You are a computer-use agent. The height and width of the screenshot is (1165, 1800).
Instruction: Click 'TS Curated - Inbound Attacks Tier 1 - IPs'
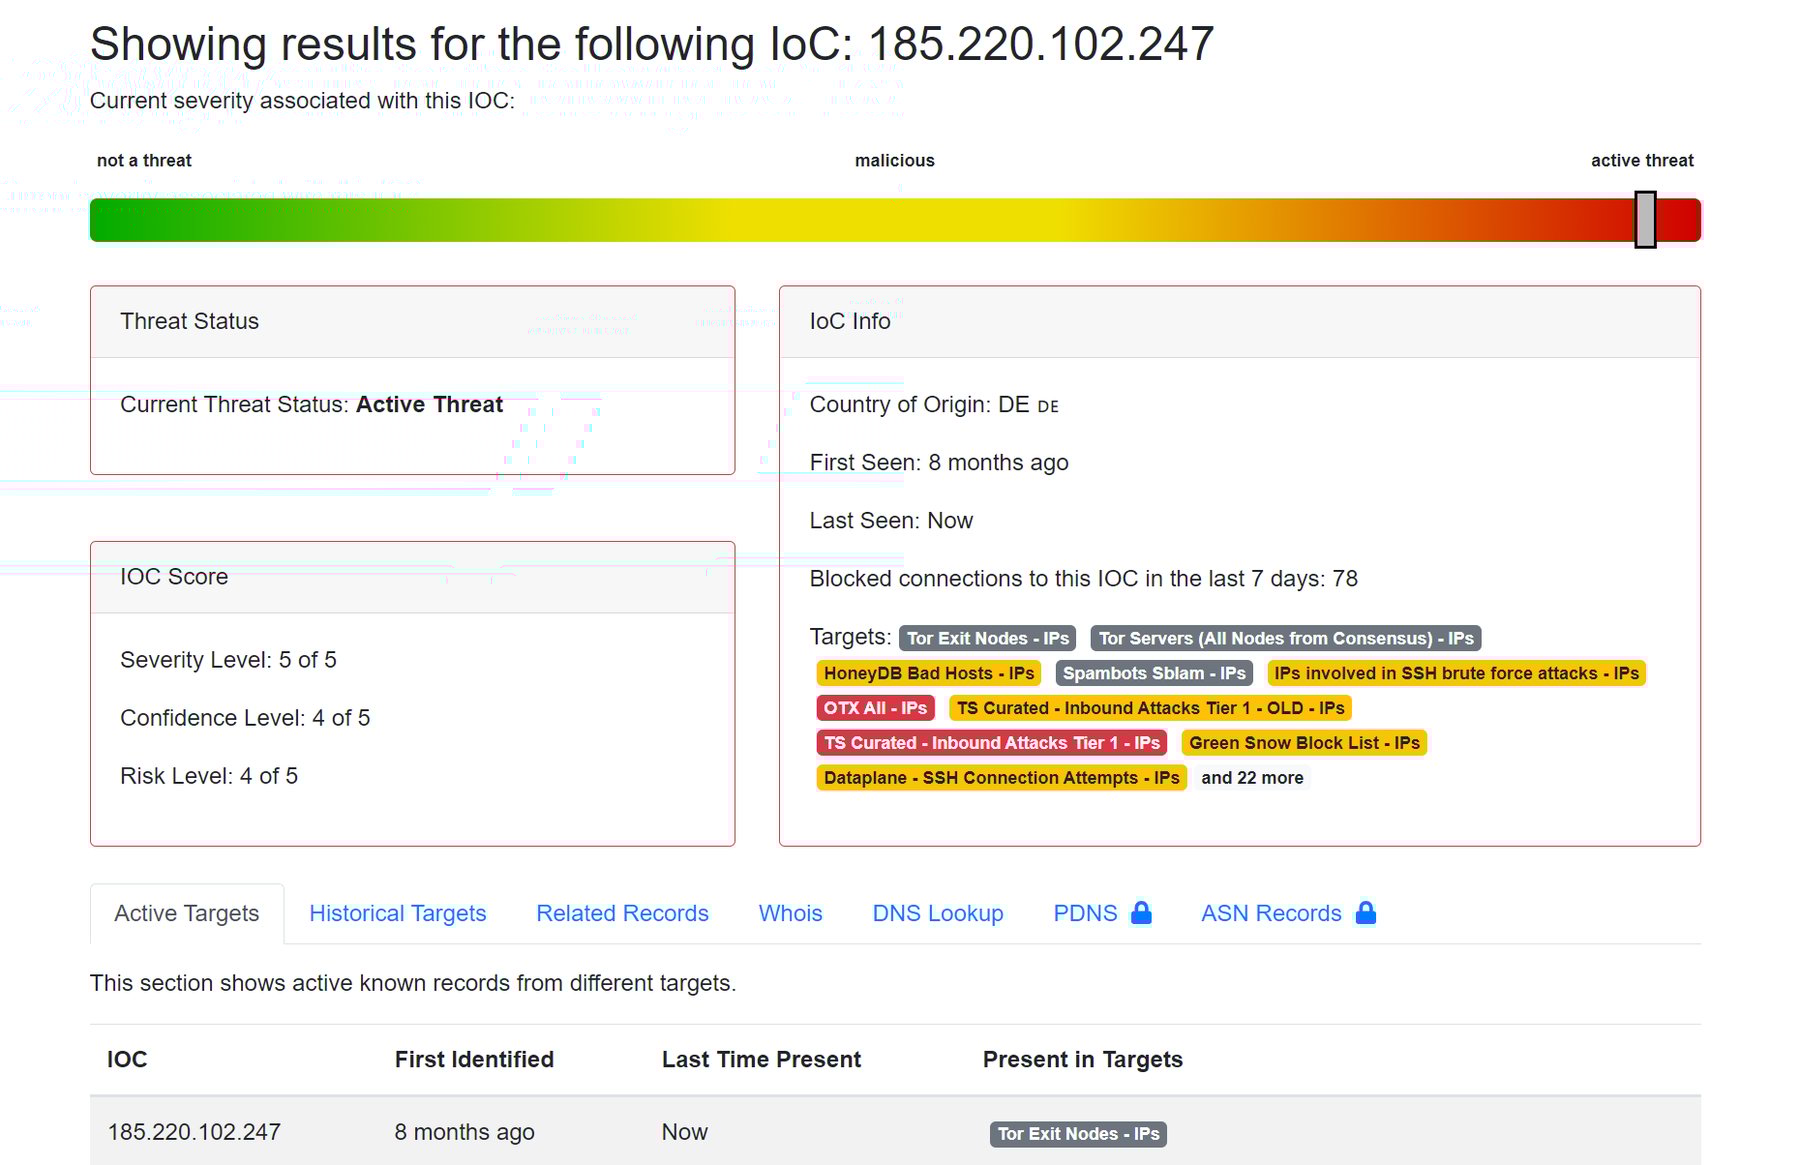click(x=991, y=743)
